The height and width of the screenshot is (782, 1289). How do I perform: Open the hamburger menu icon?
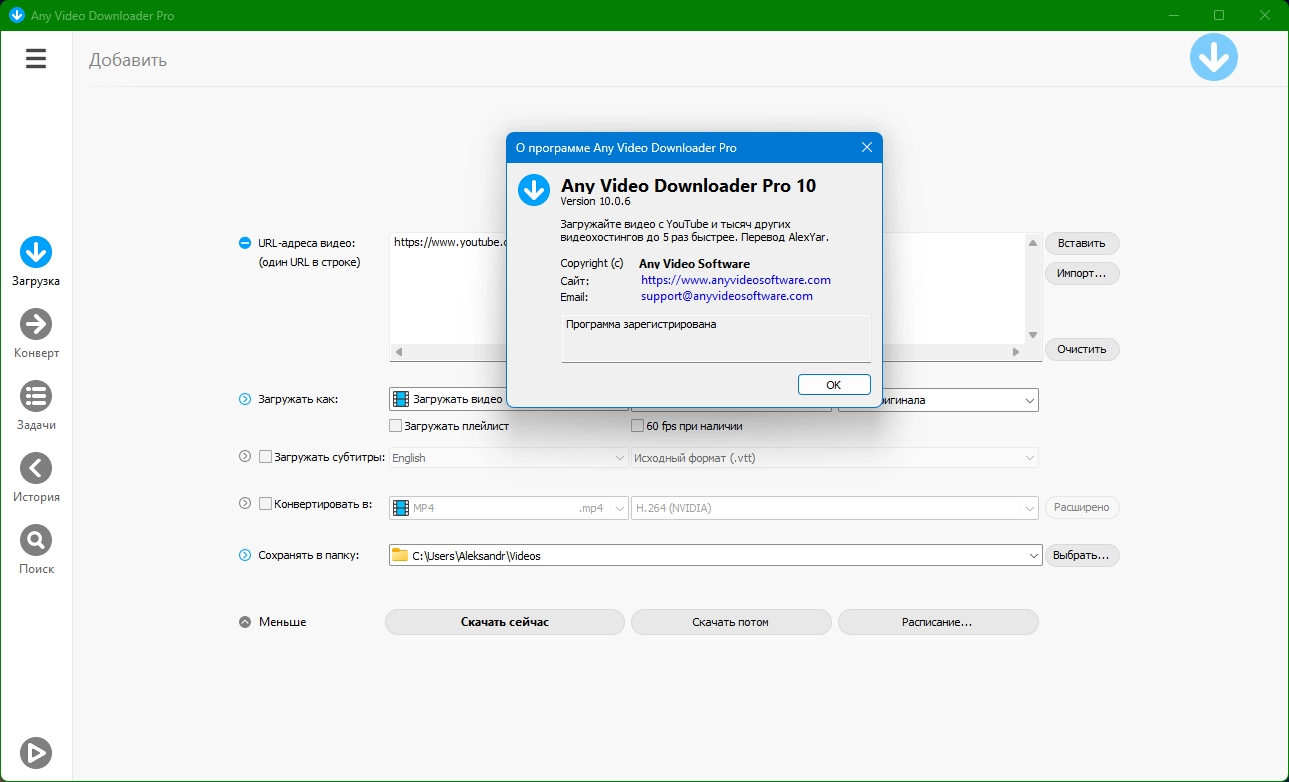[x=36, y=59]
